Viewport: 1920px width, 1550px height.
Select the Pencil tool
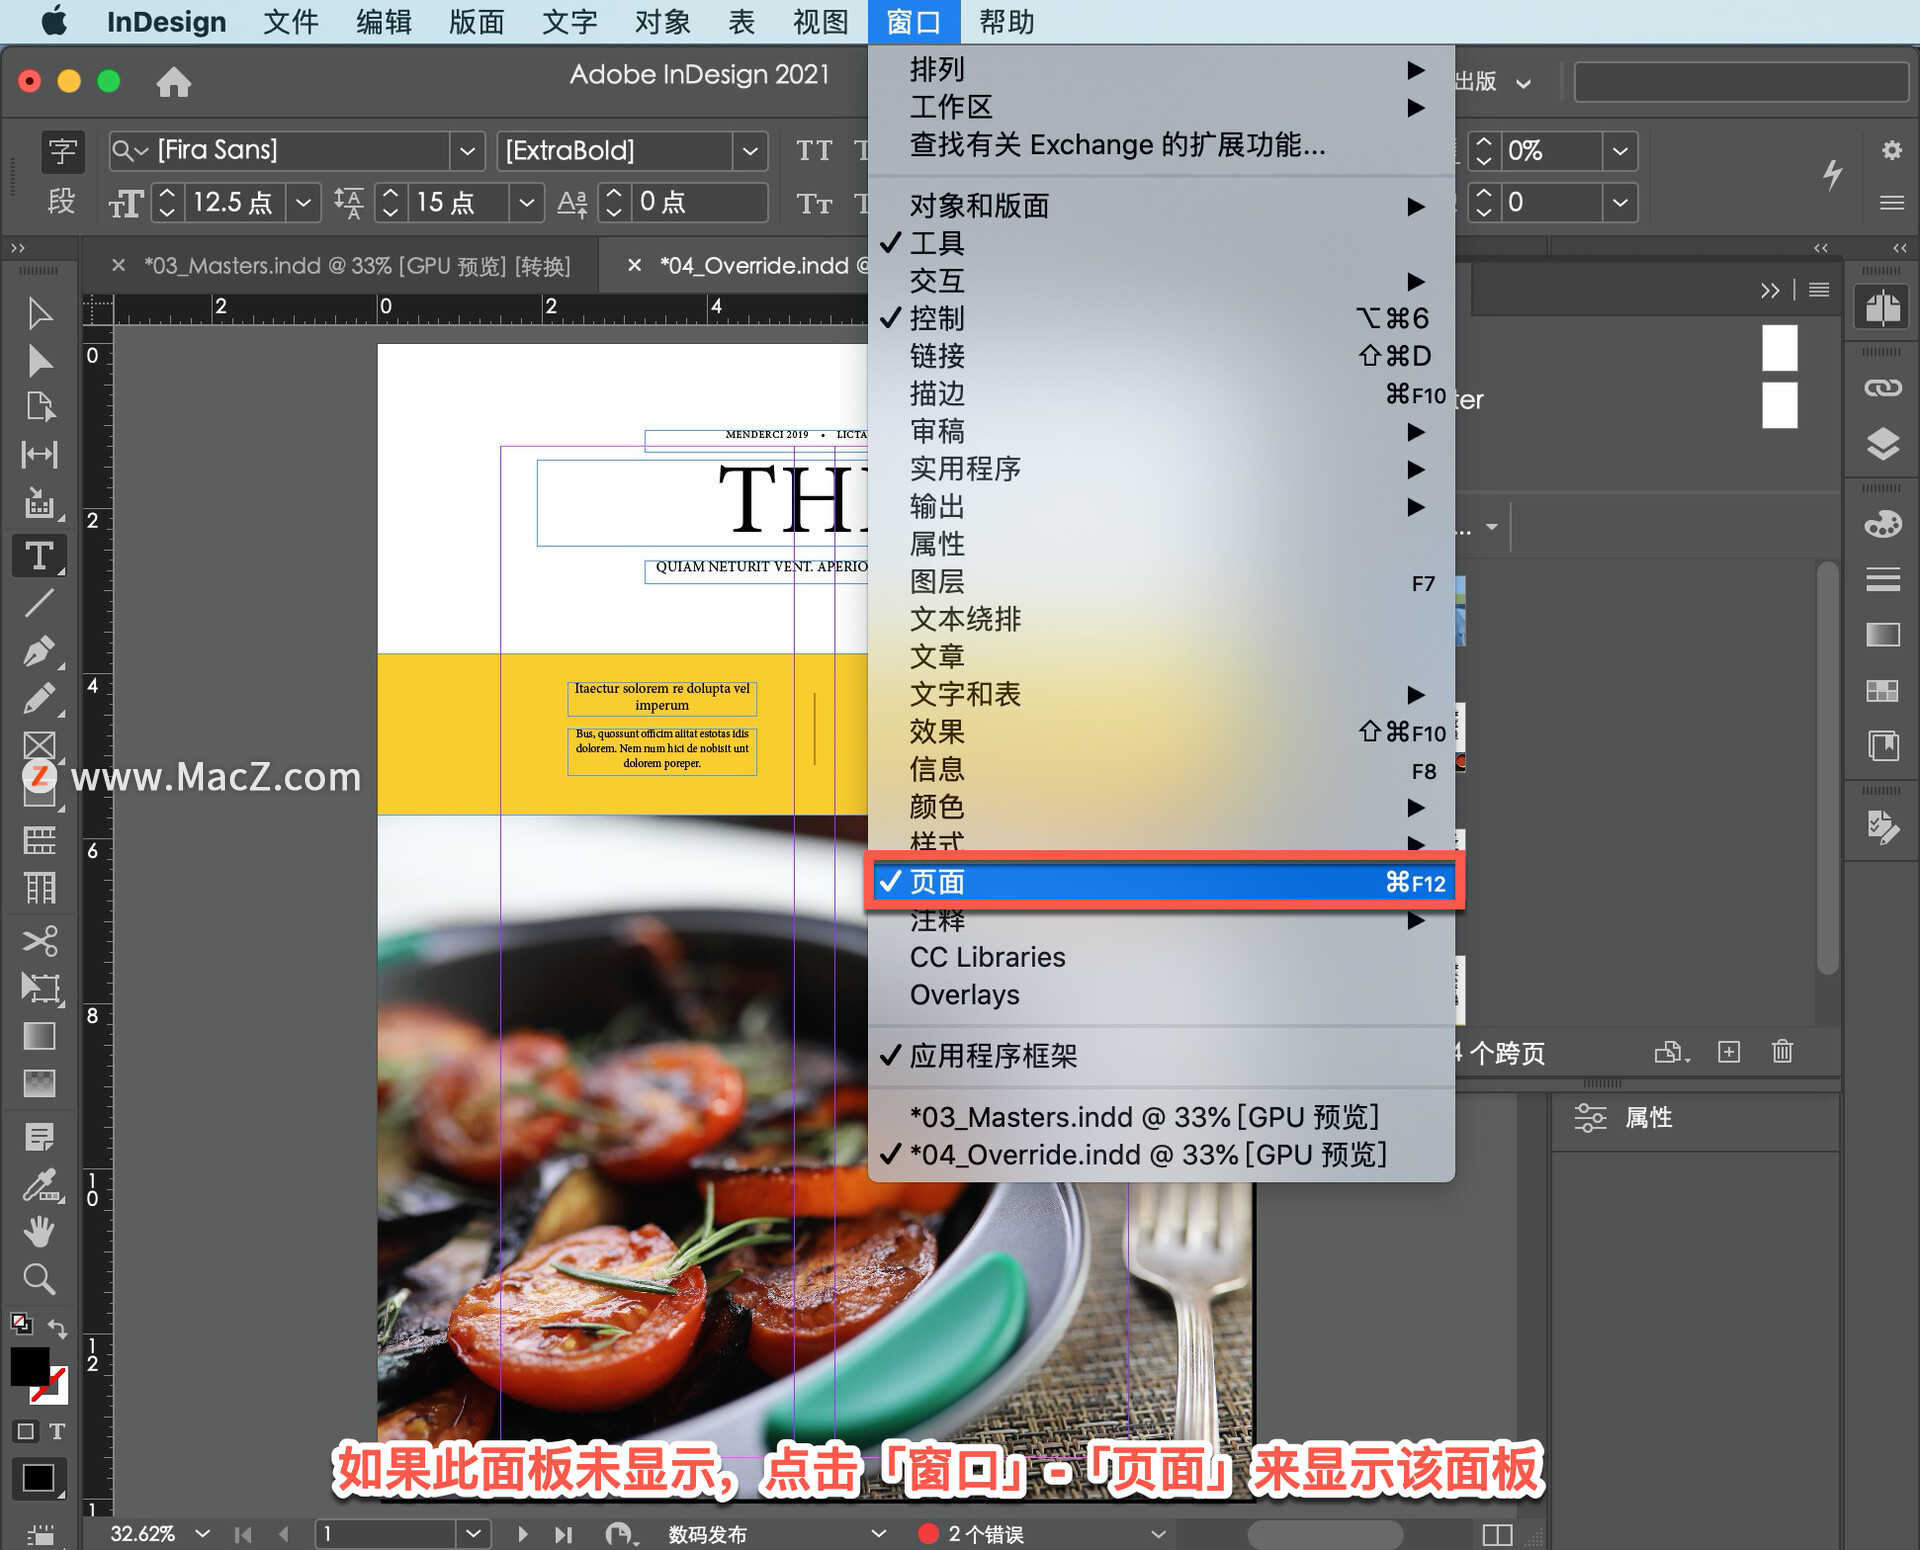pyautogui.click(x=39, y=698)
